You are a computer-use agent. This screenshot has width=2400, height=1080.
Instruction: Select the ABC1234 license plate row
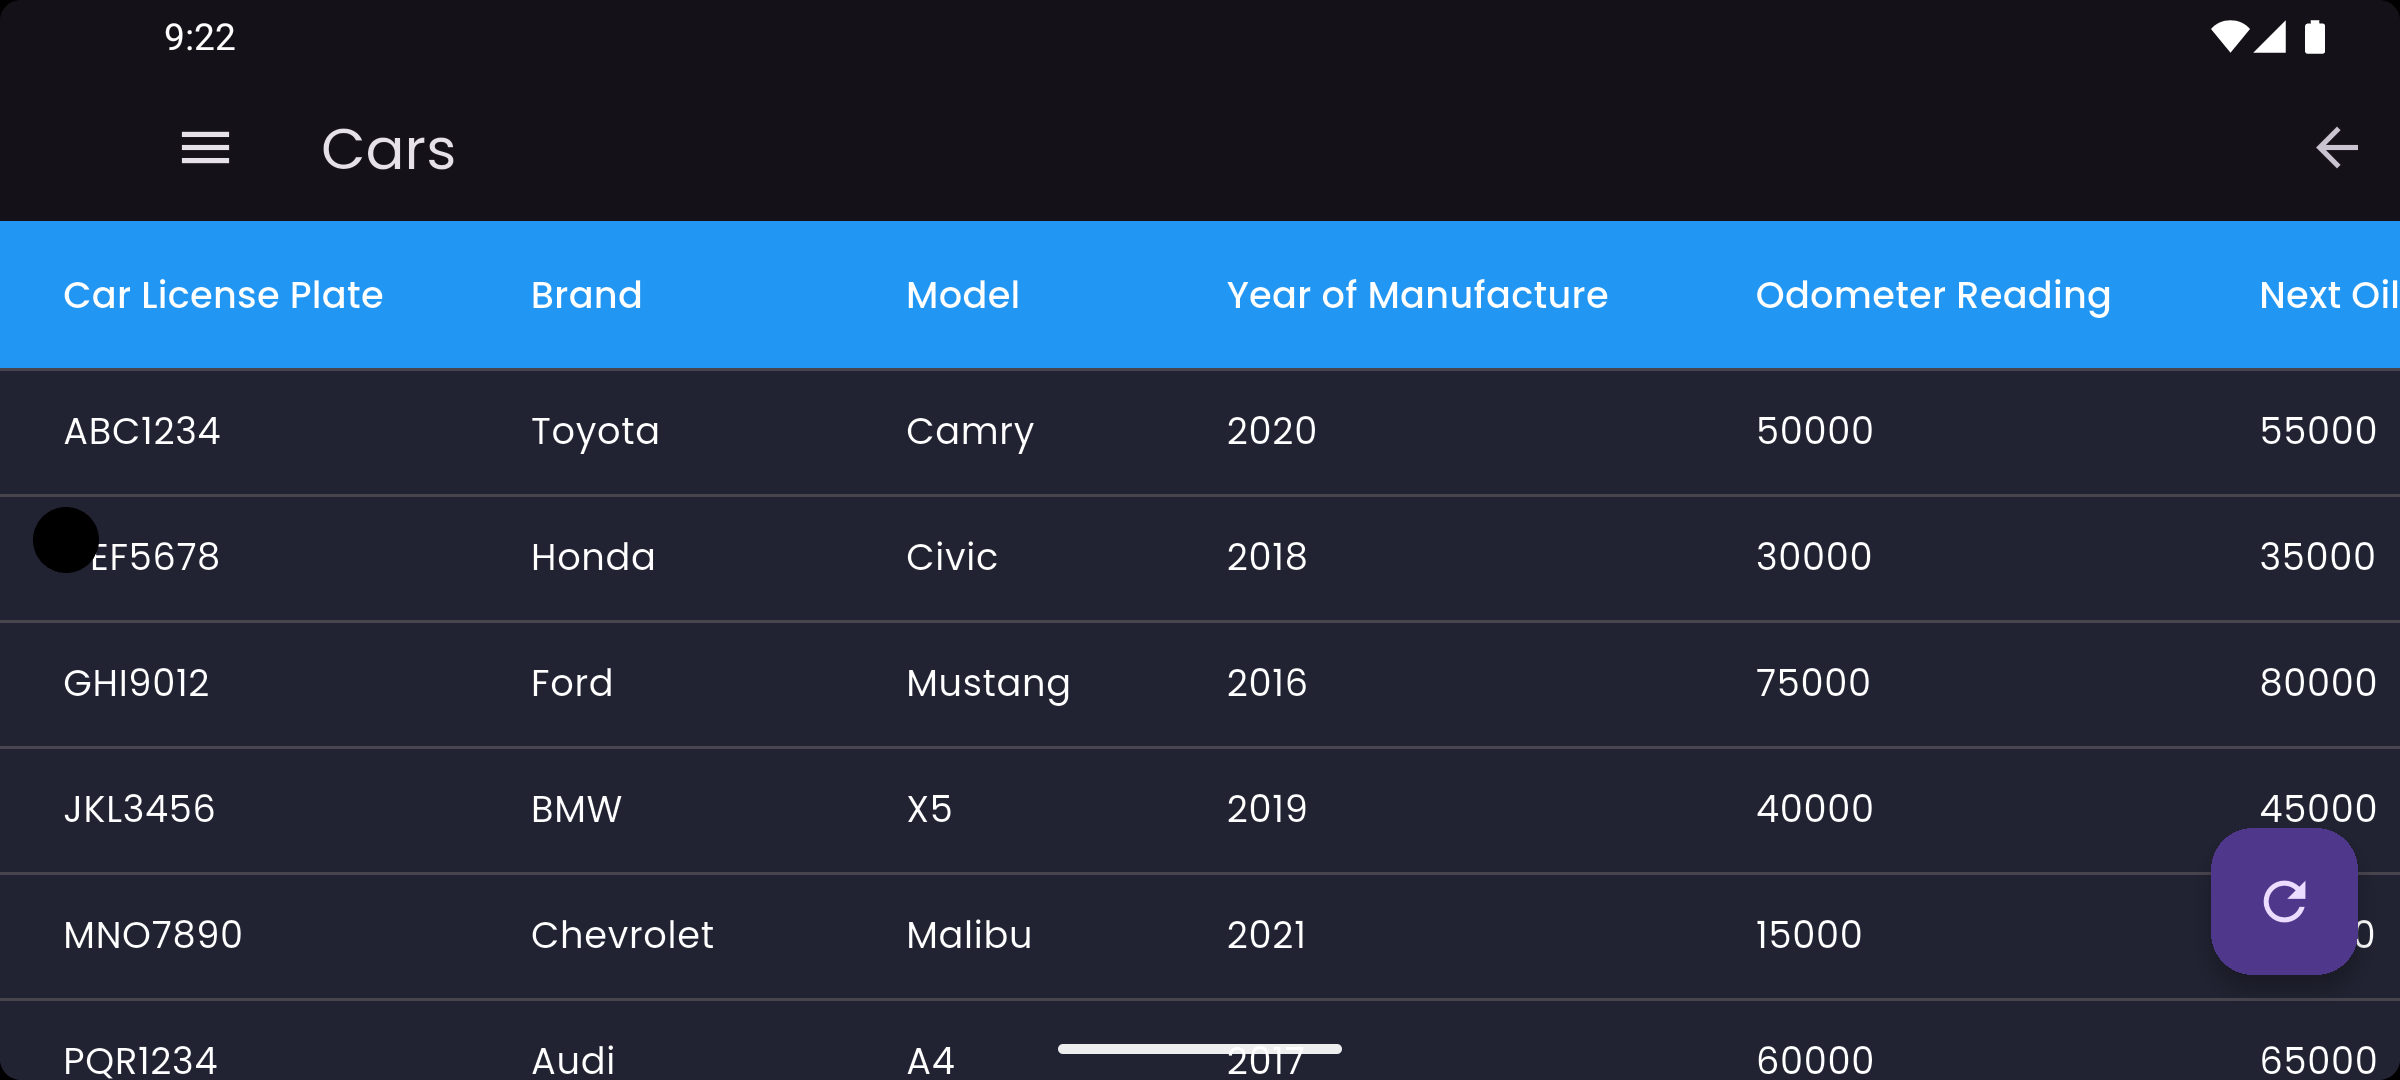pos(142,431)
